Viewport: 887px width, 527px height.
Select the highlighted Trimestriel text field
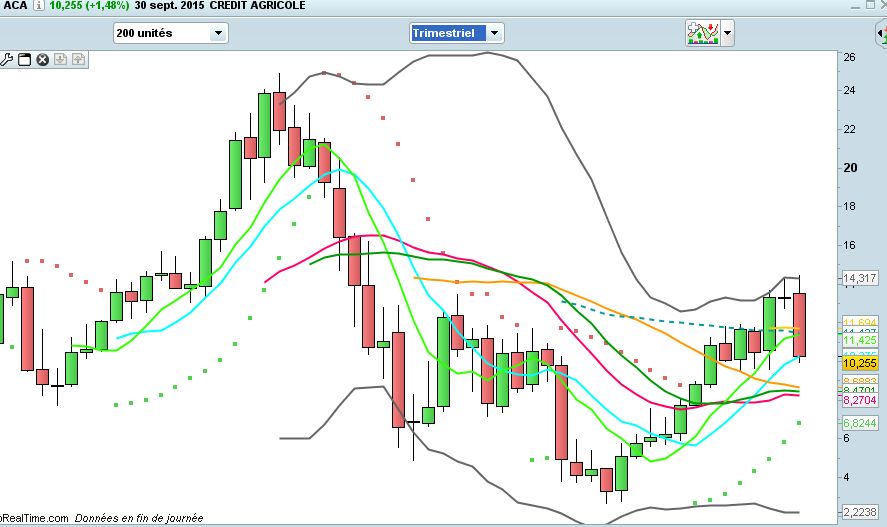(448, 33)
